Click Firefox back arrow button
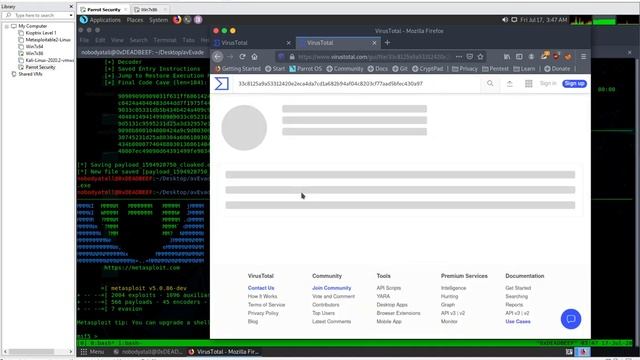This screenshot has width=640, height=360. coord(218,57)
